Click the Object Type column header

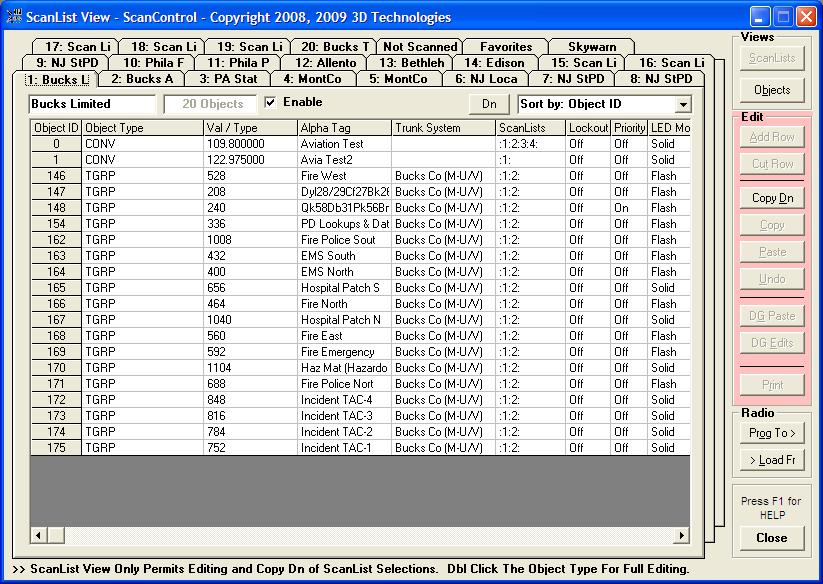tap(142, 128)
